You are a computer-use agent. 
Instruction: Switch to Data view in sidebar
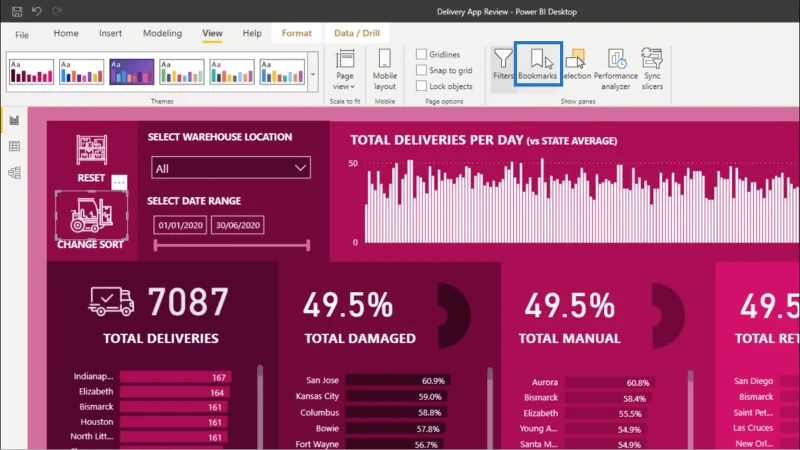14,146
